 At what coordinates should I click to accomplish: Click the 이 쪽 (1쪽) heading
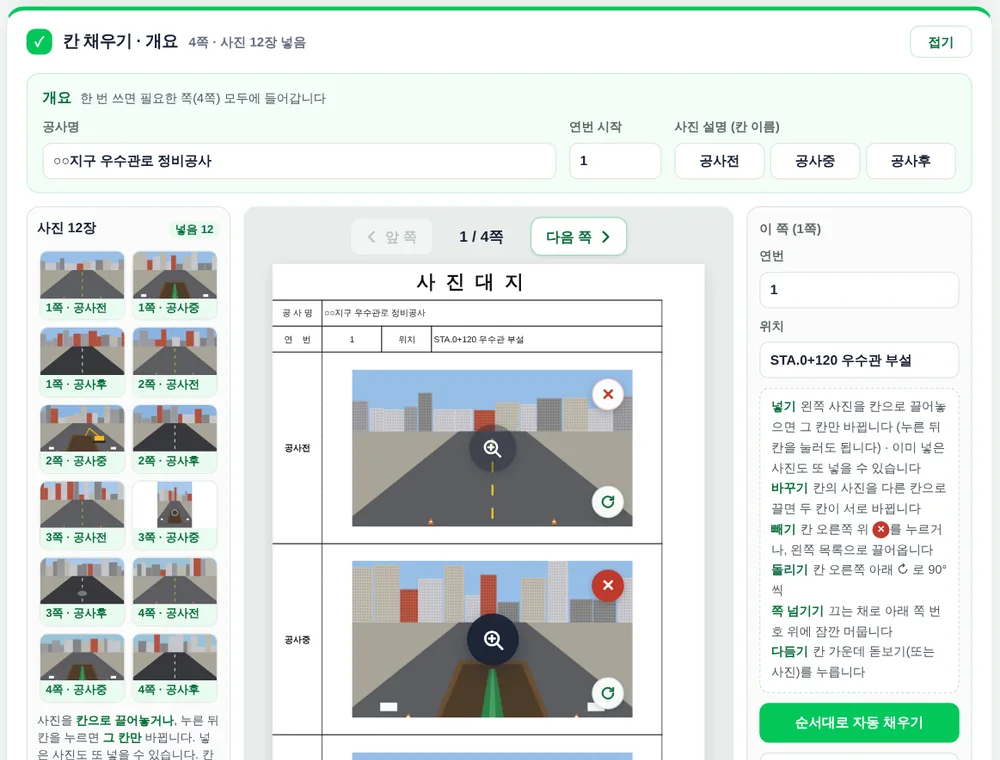tap(790, 229)
